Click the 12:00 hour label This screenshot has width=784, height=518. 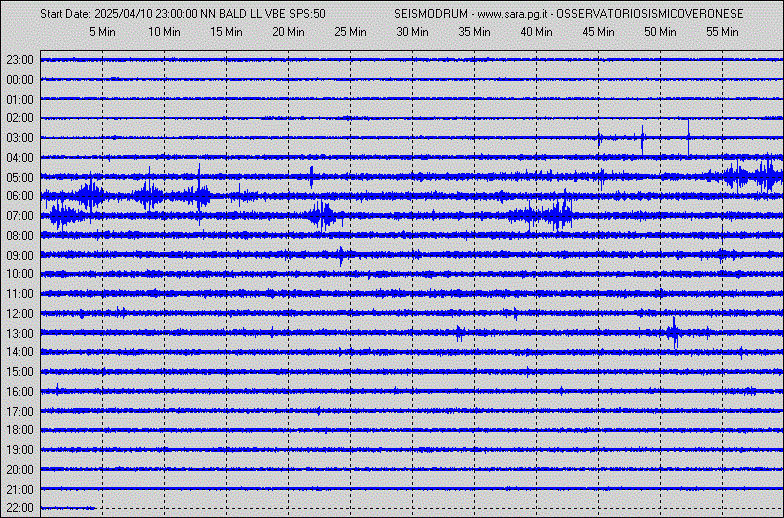click(x=20, y=314)
